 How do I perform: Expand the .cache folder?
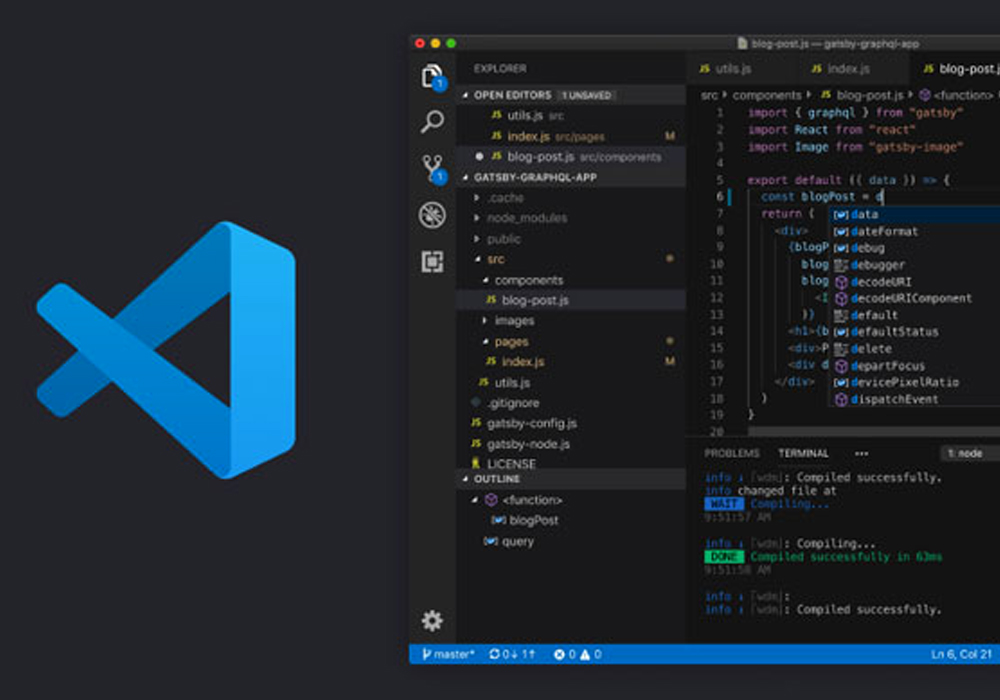point(476,198)
